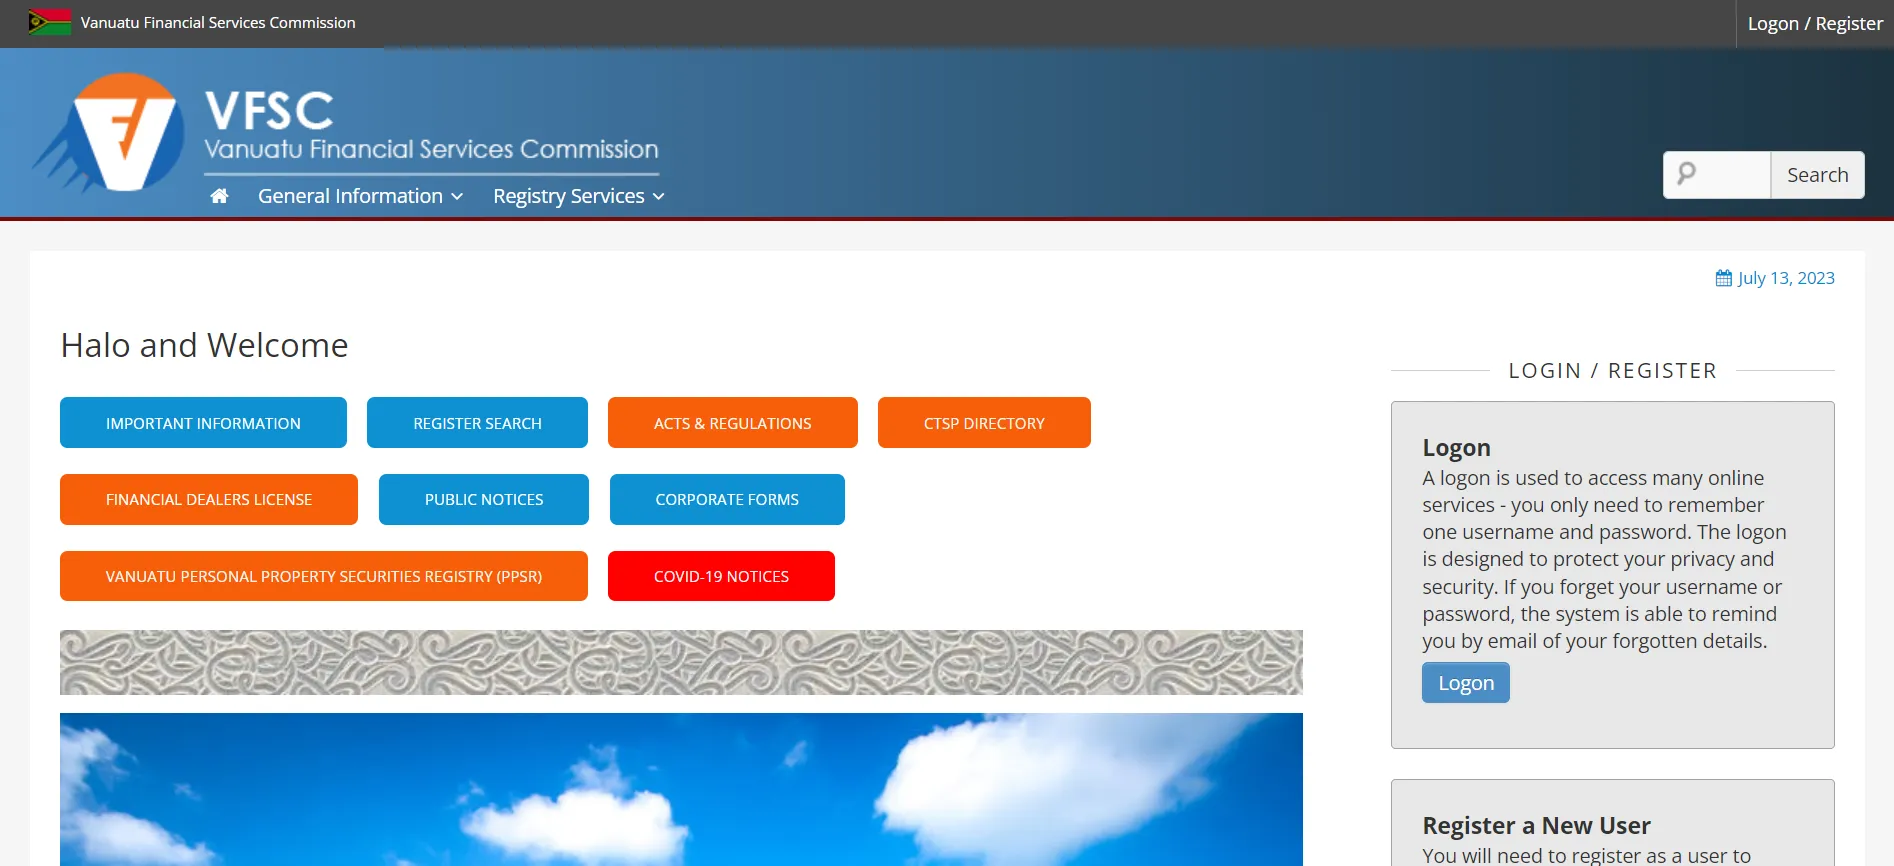Image resolution: width=1894 pixels, height=866 pixels.
Task: Open COVID-19 NOTICES
Action: tap(721, 576)
